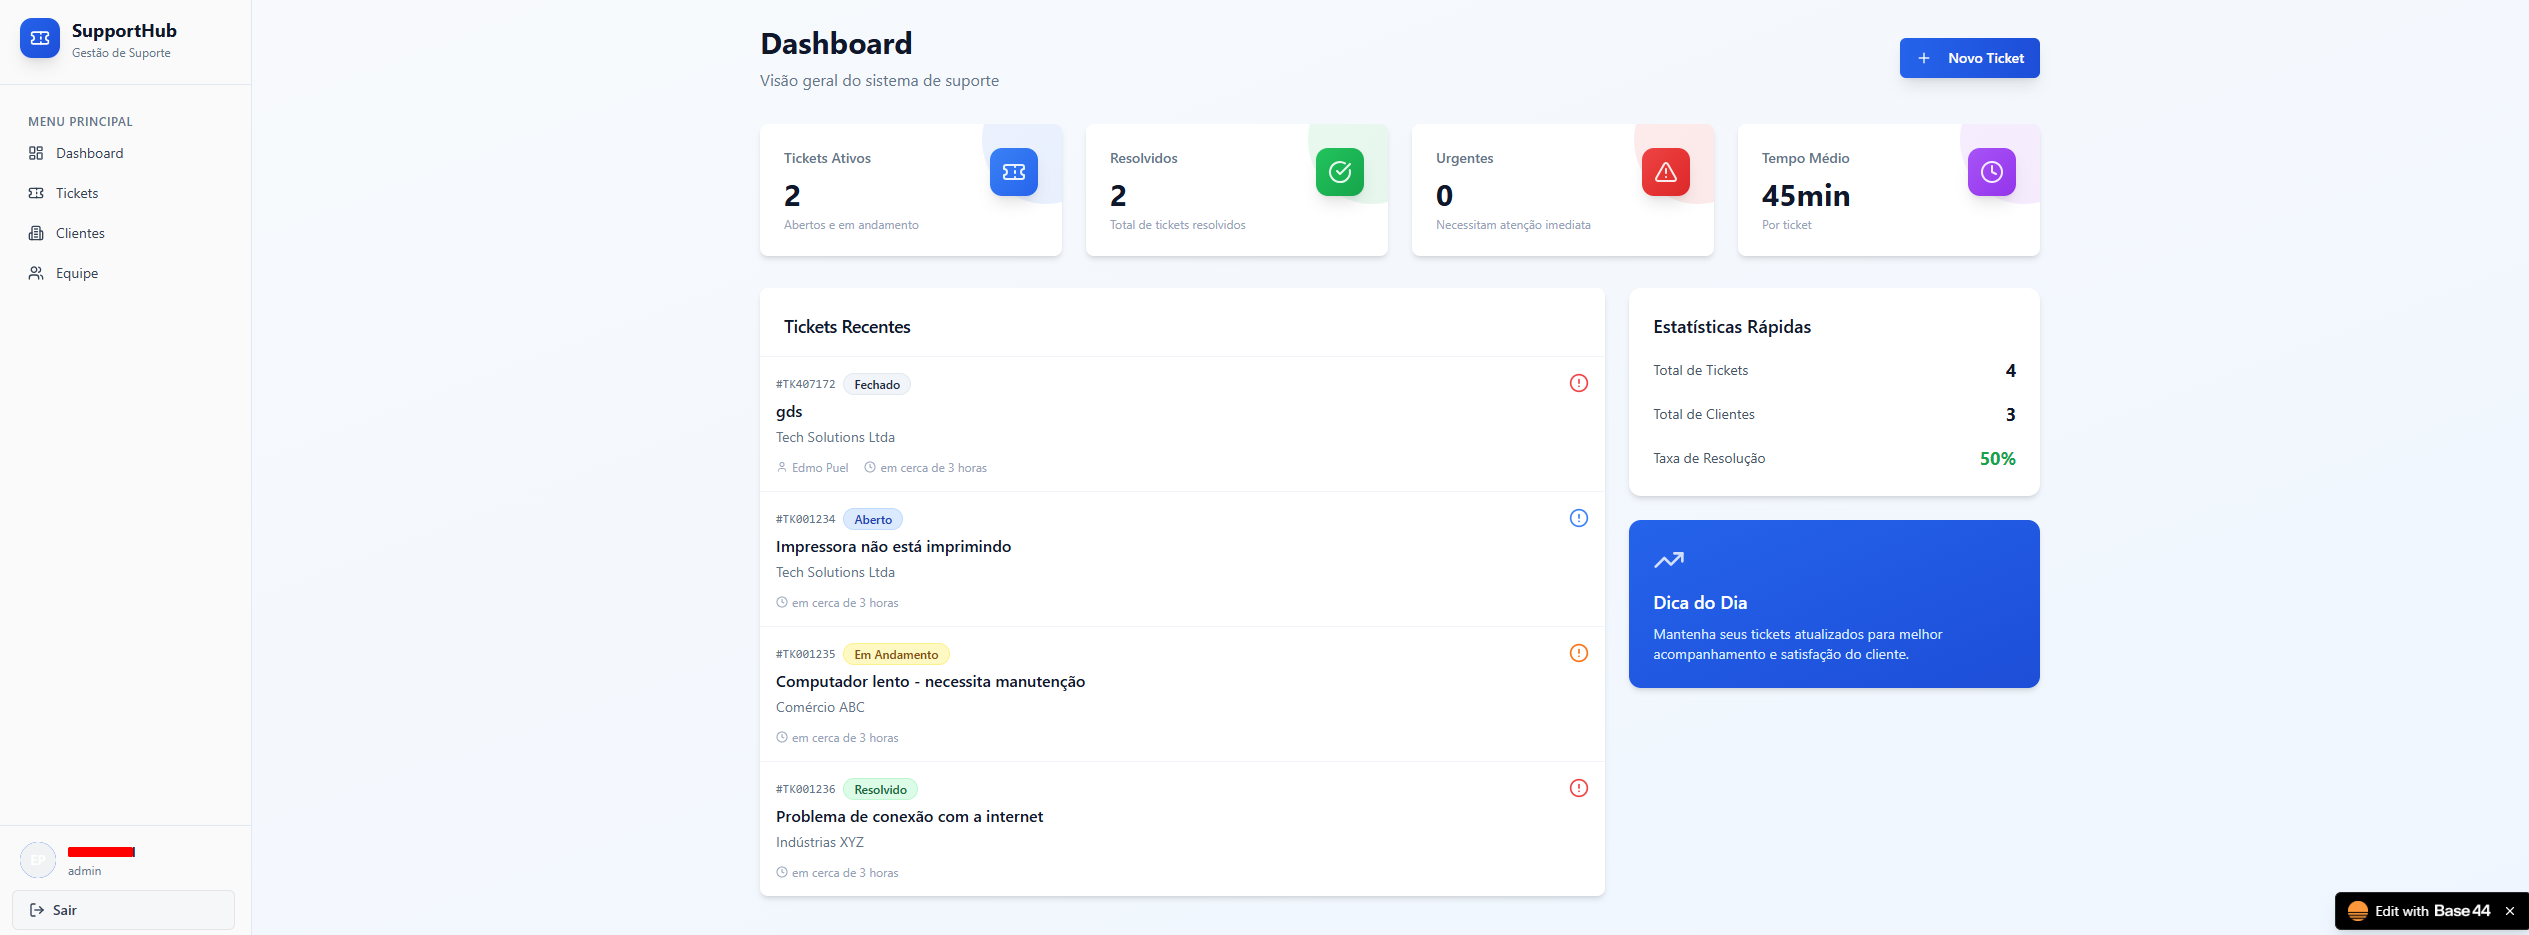Click the 45min Tempo Médio value

click(1805, 196)
